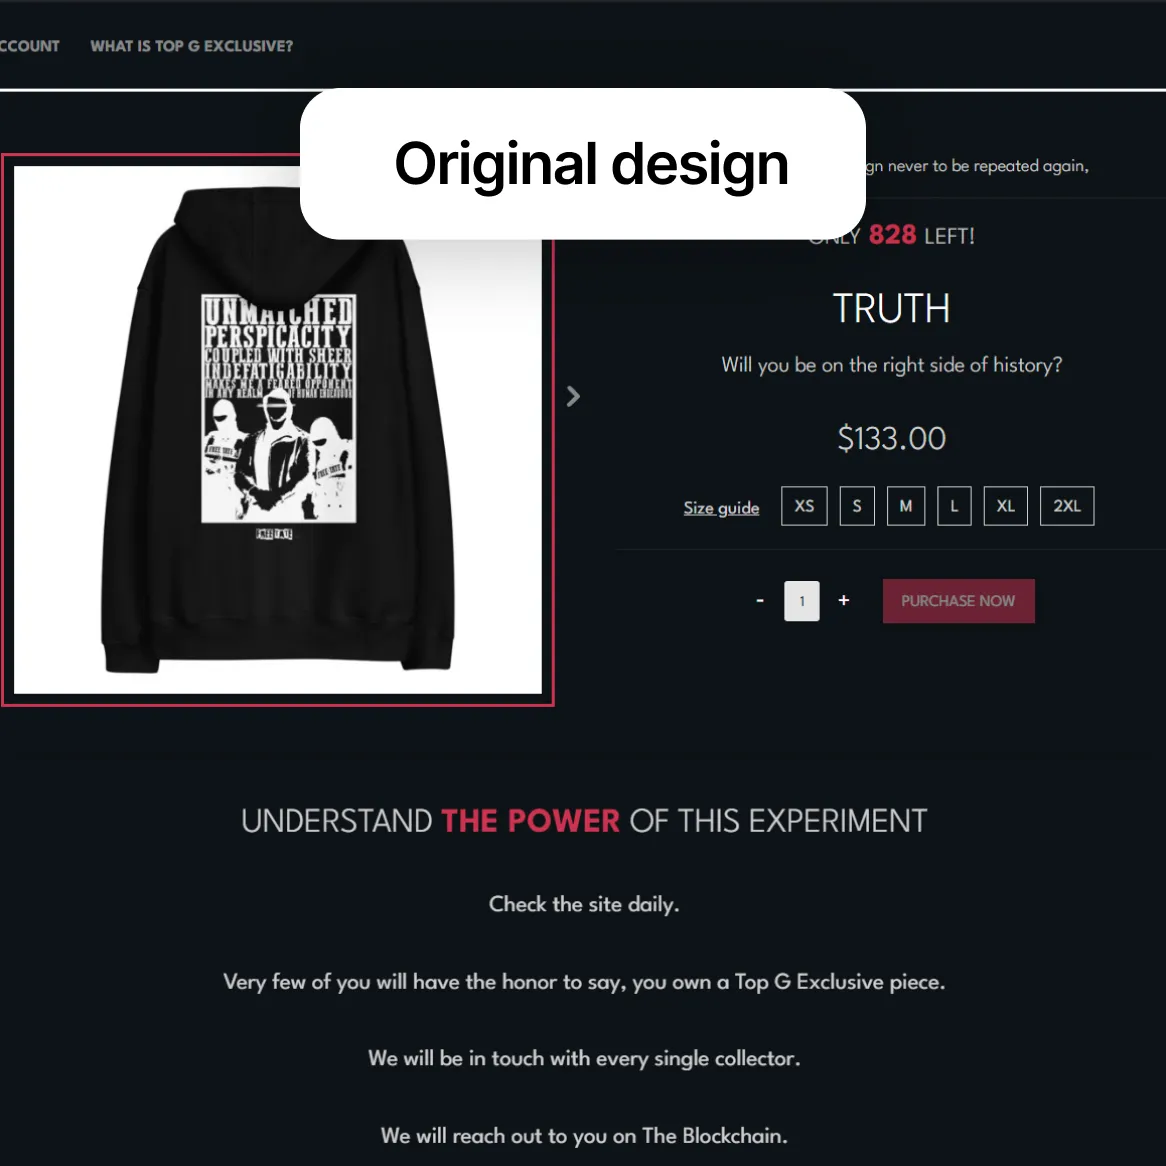Open What Is Top G Exclusive menu
The height and width of the screenshot is (1166, 1166).
pyautogui.click(x=192, y=46)
